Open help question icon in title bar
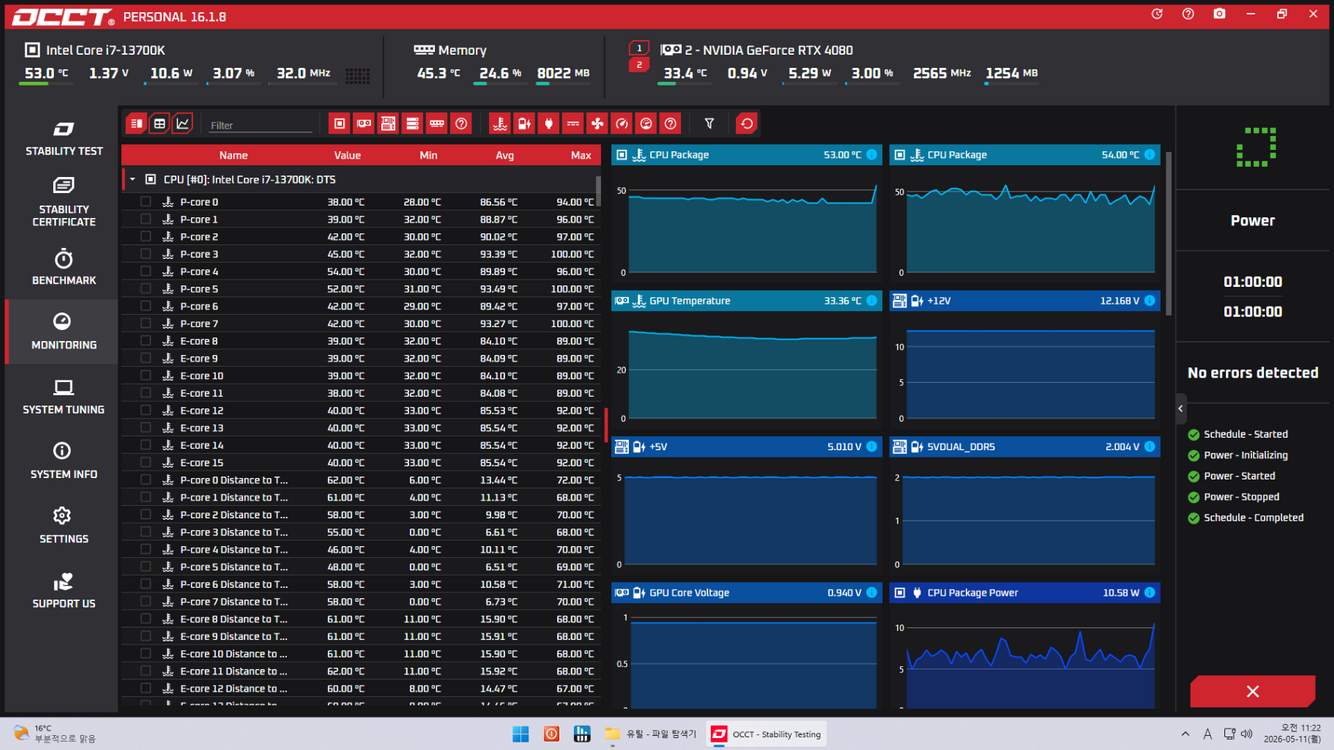Screen dimensions: 1334x750 [1188, 14]
